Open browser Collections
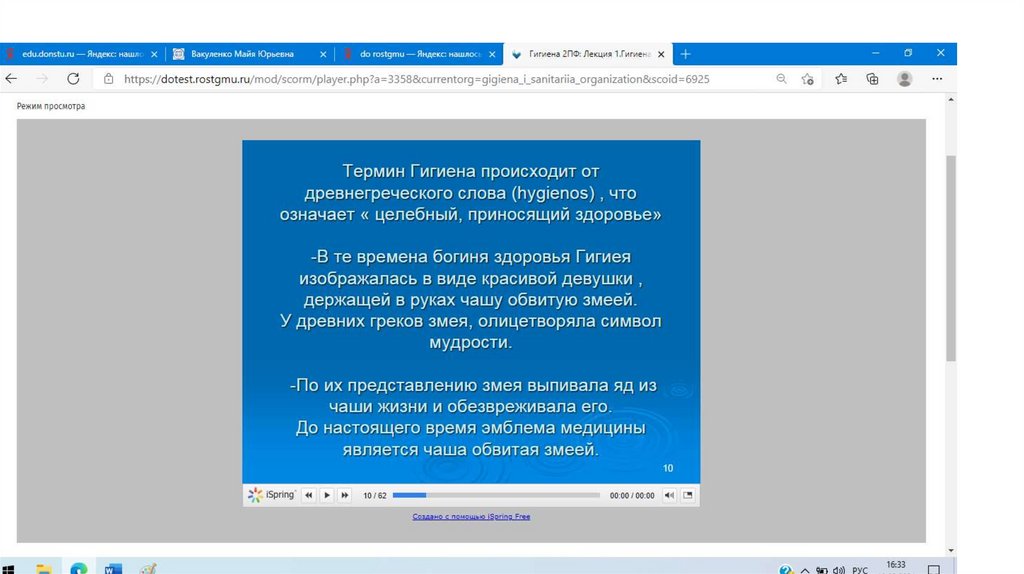Image resolution: width=1024 pixels, height=574 pixels. (x=872, y=79)
